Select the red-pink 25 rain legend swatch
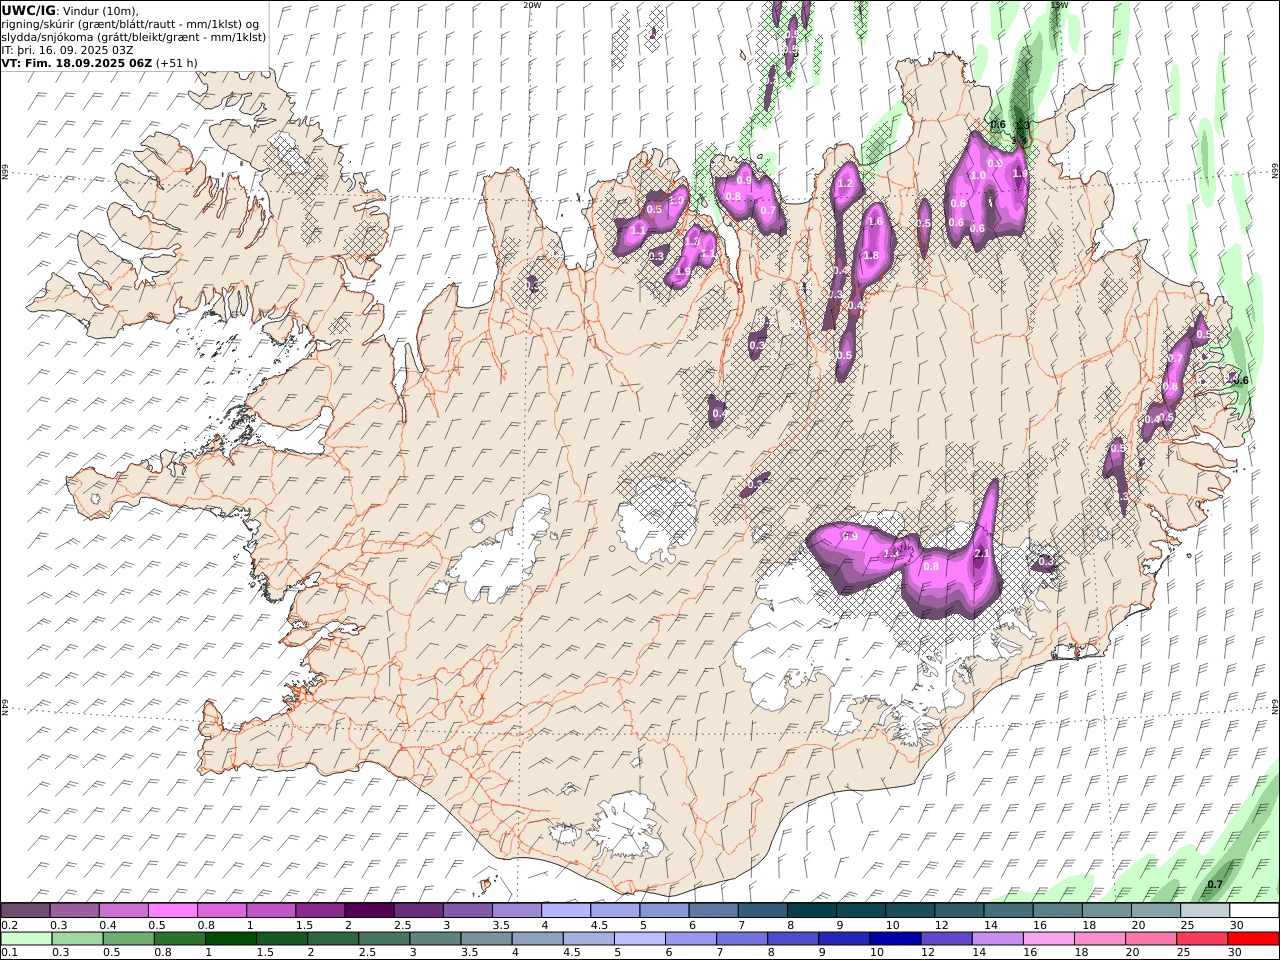Viewport: 1280px width, 960px height. coord(1202,938)
